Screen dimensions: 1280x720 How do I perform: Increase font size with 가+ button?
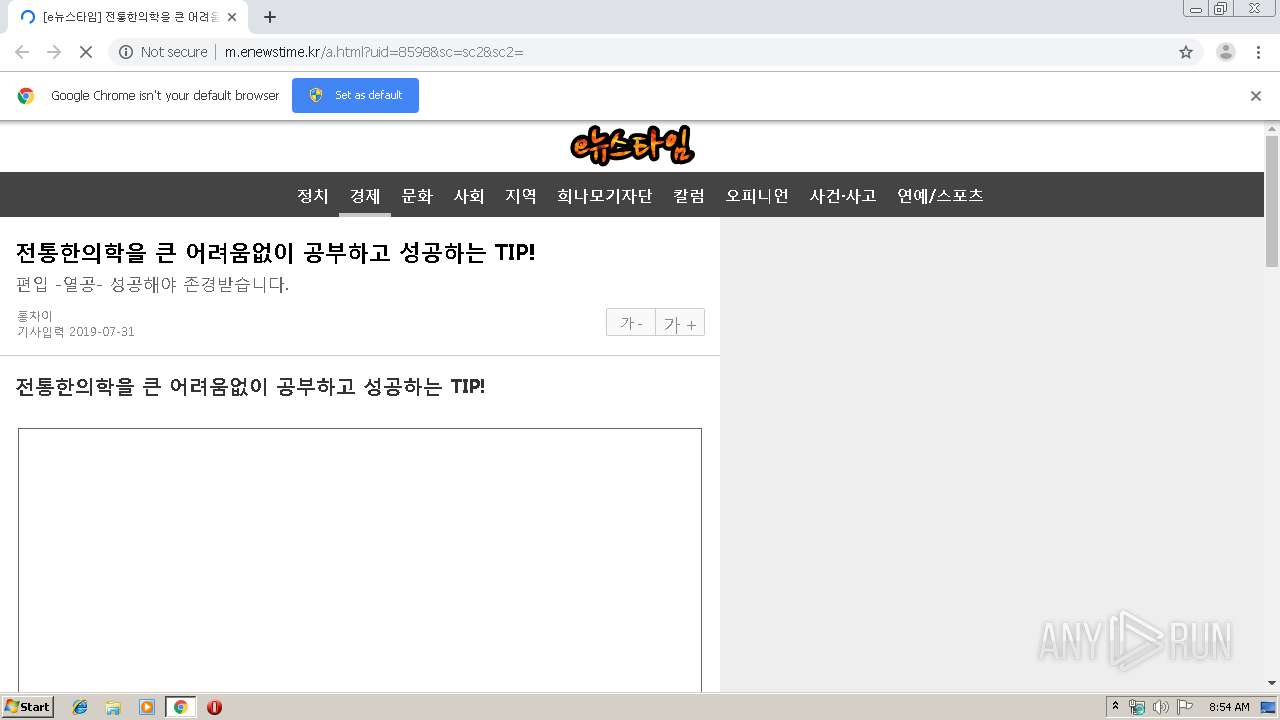680,322
